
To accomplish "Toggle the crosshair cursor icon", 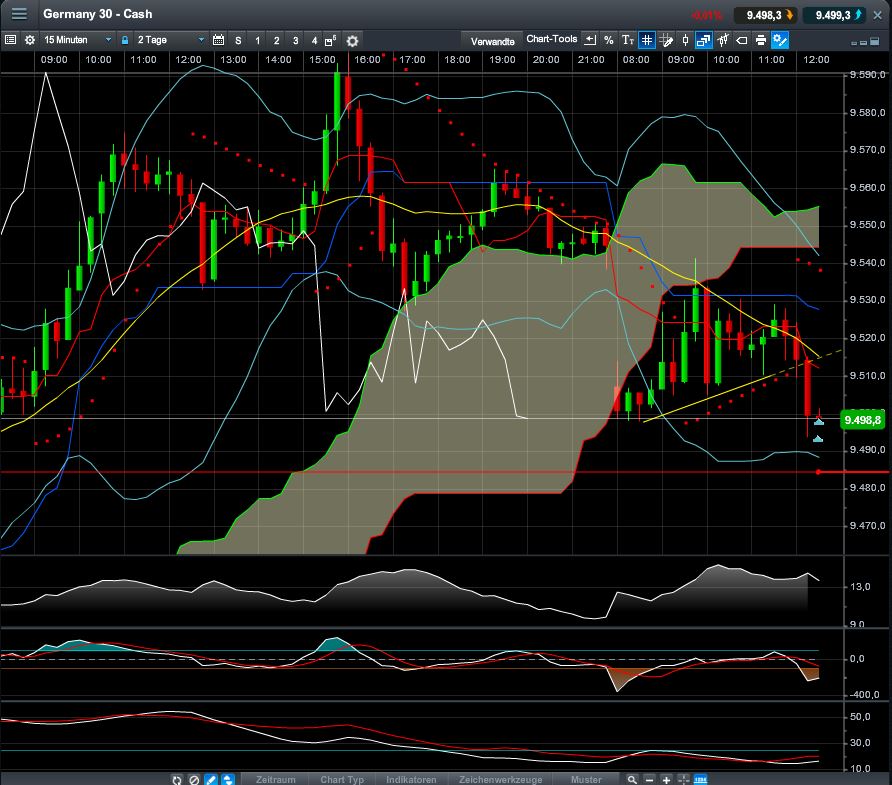I will tap(683, 779).
